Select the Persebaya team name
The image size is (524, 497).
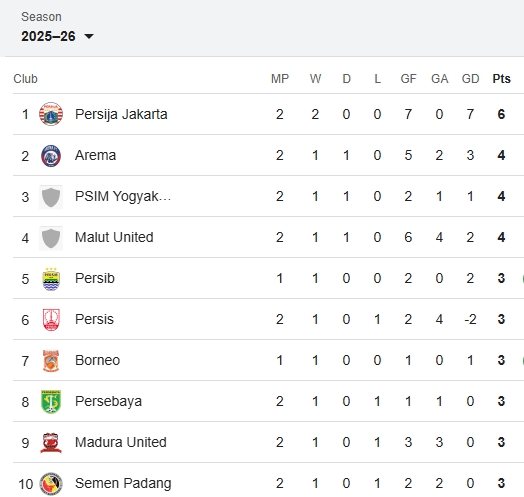tap(108, 401)
